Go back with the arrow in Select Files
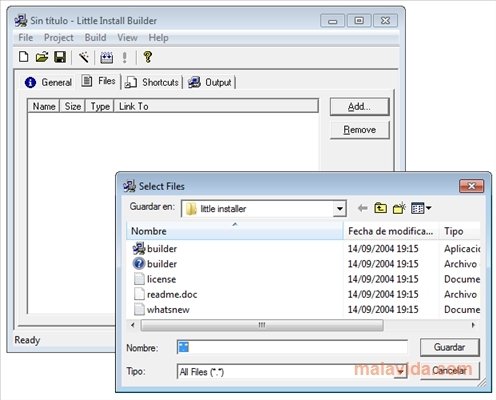 362,208
